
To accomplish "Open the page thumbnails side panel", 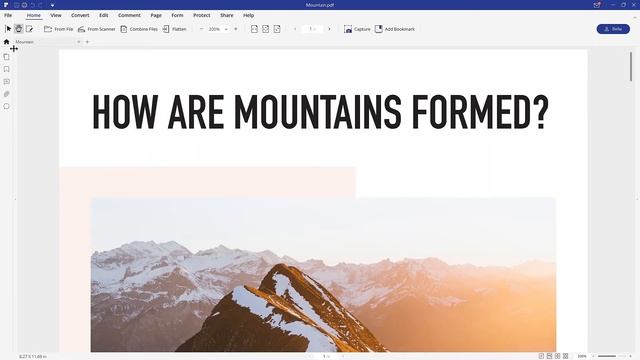I will click(7, 57).
